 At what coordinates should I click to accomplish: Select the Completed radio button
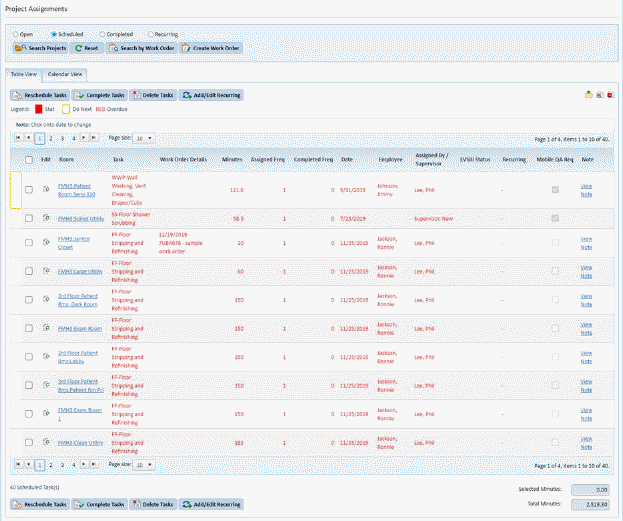pos(103,34)
